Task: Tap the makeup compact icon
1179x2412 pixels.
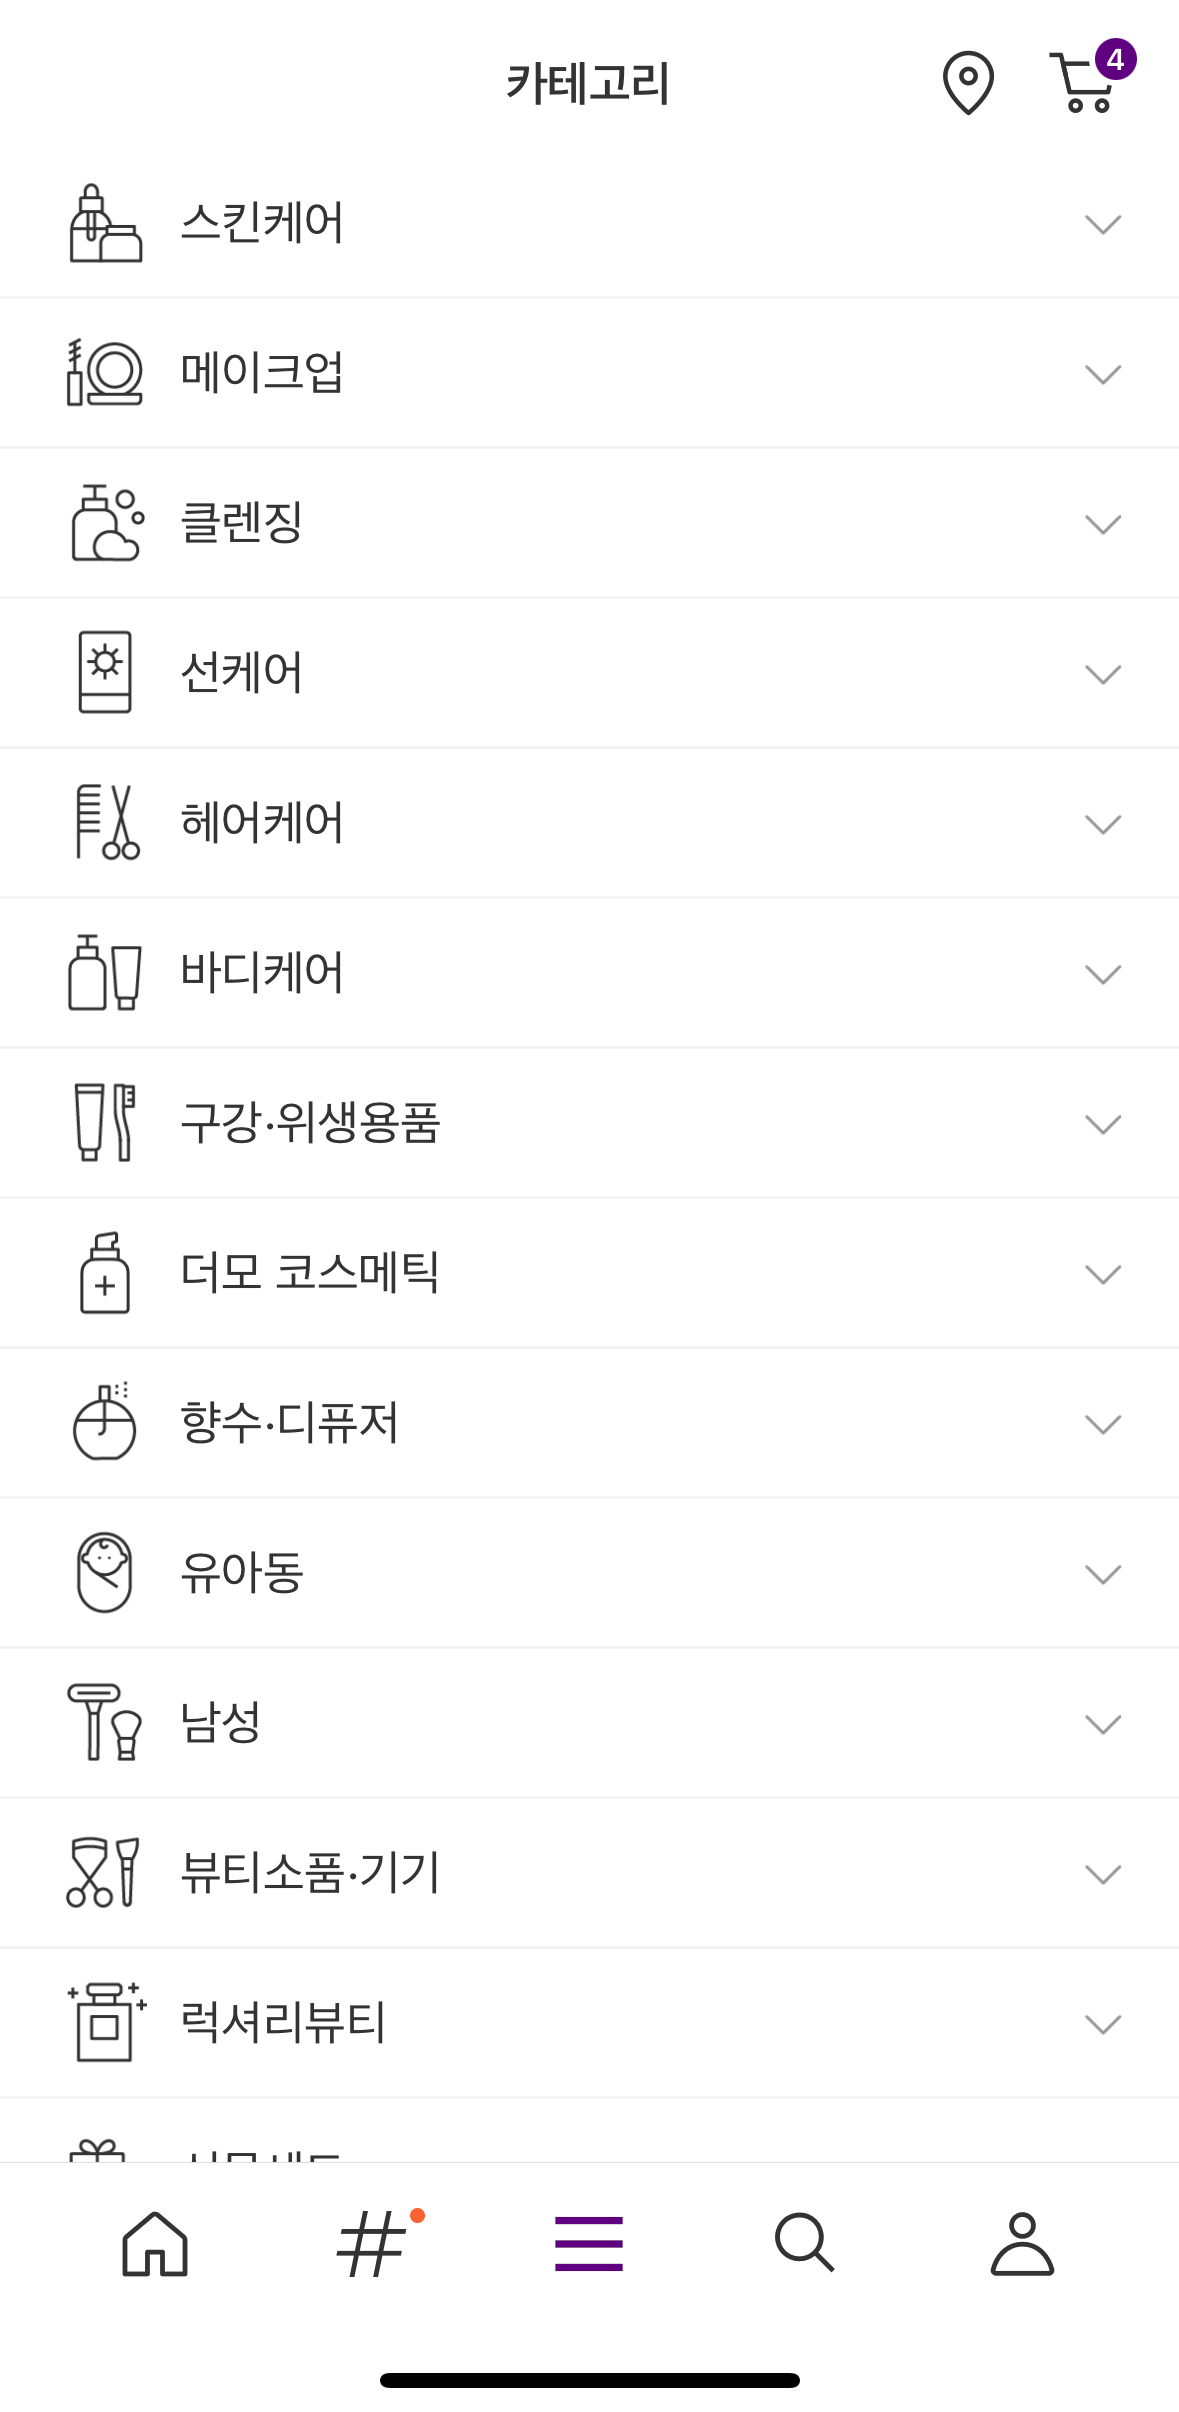Action: point(105,373)
